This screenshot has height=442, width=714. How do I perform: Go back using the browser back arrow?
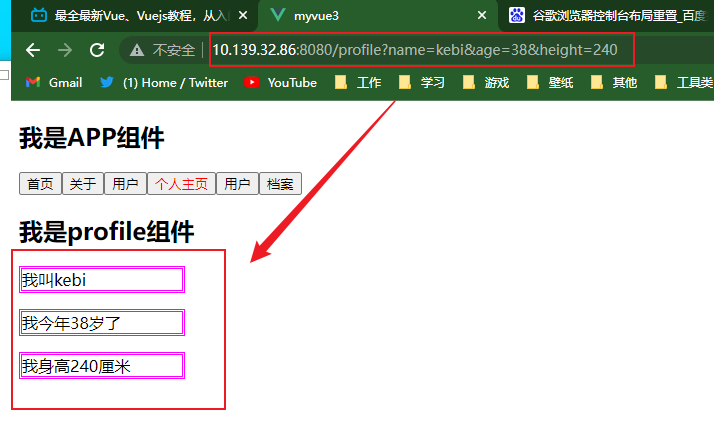coord(33,50)
